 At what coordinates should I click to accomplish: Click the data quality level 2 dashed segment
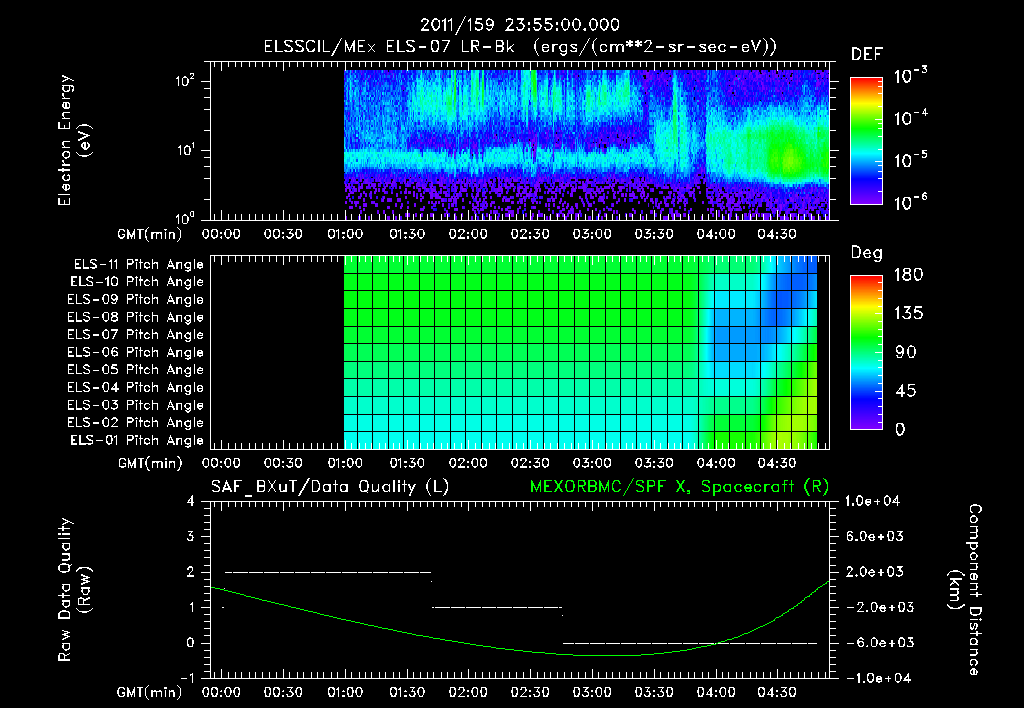tap(328, 572)
